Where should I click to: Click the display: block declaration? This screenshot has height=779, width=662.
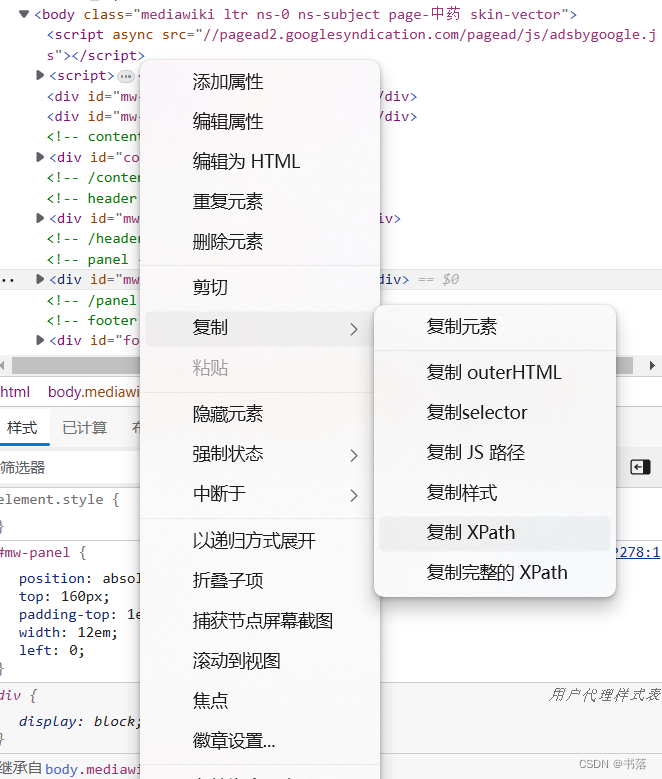coord(80,721)
